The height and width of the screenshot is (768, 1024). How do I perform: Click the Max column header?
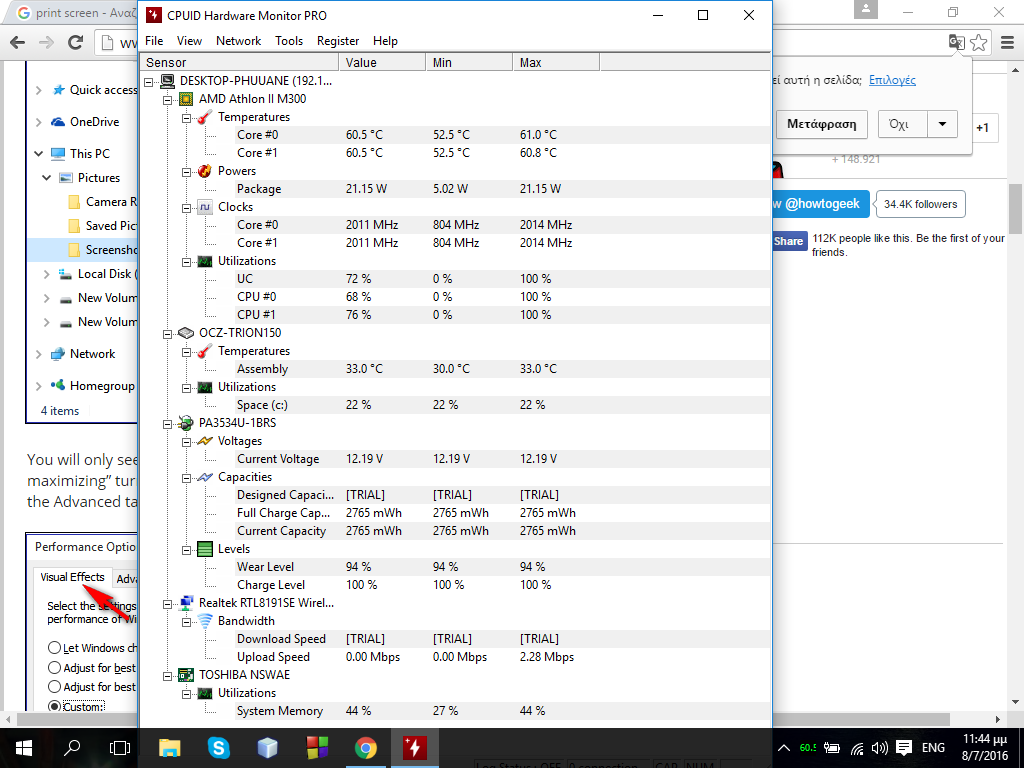coord(556,63)
